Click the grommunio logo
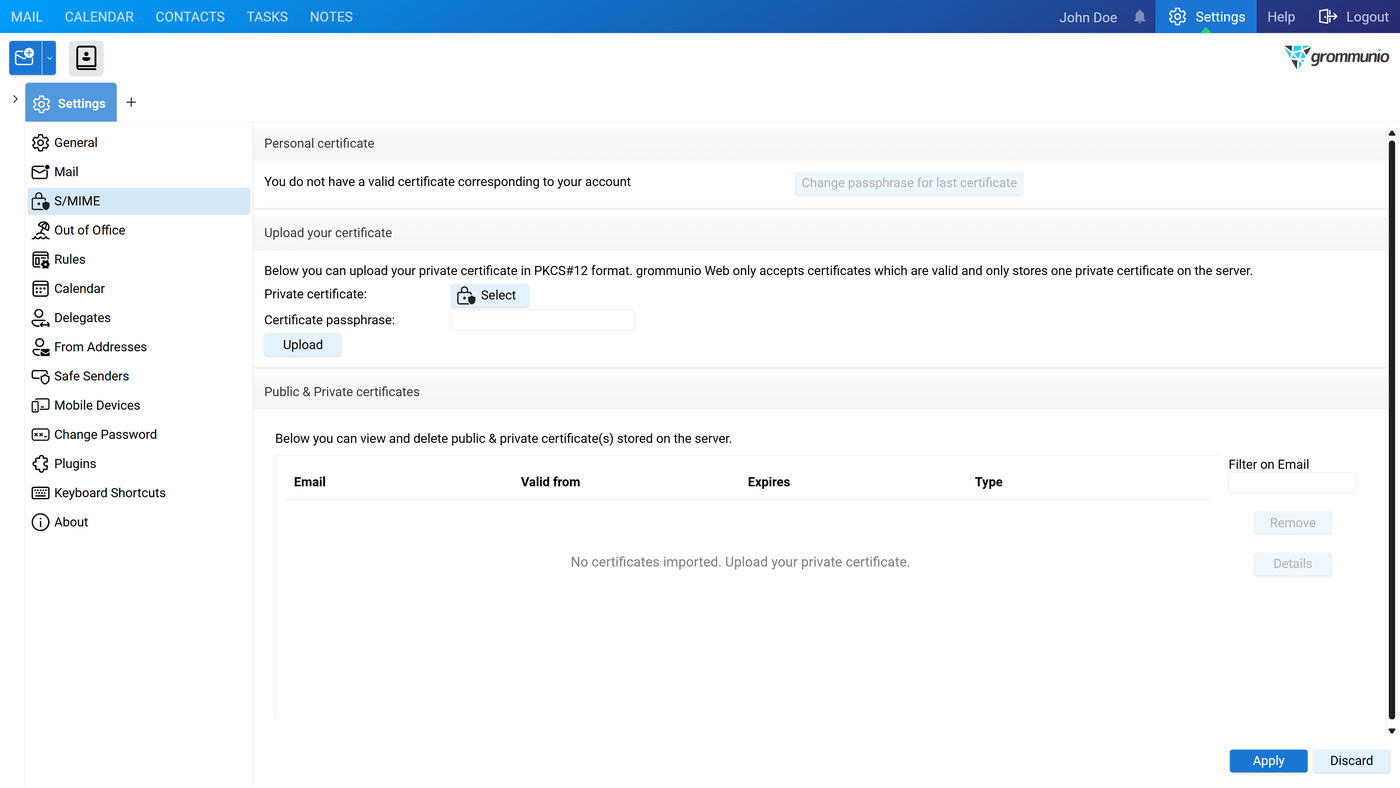This screenshot has width=1400, height=788. [x=1336, y=57]
